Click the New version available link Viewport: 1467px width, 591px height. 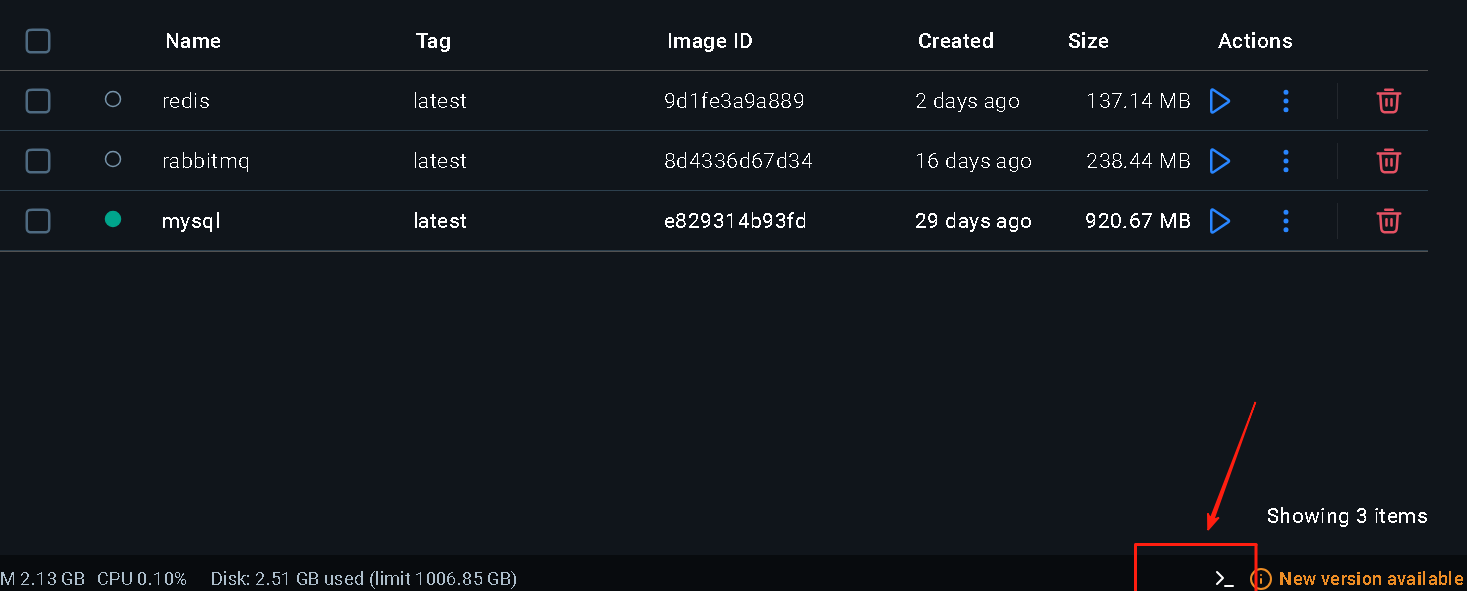point(1370,579)
